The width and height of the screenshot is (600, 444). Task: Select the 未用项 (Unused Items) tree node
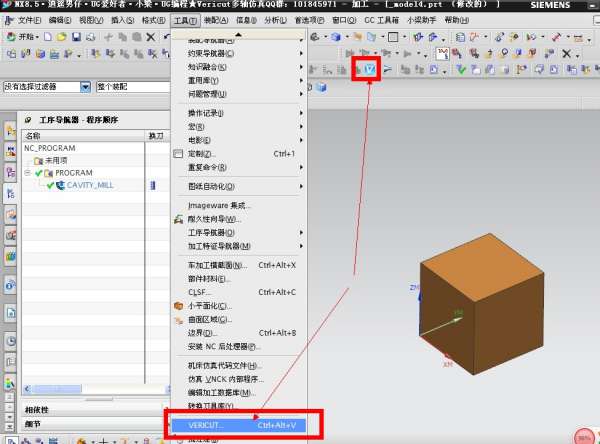[x=55, y=160]
